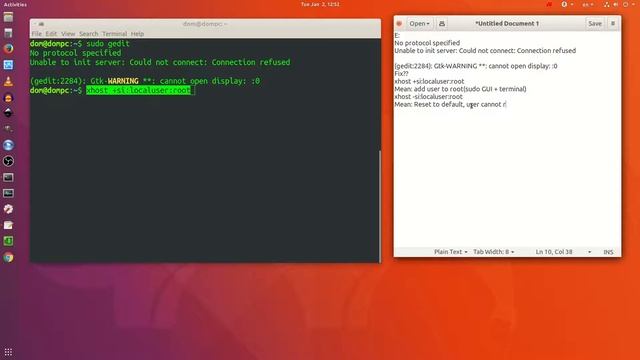Screen dimensions: 640x360
Task: Open terminal View menu
Action: [68, 33]
